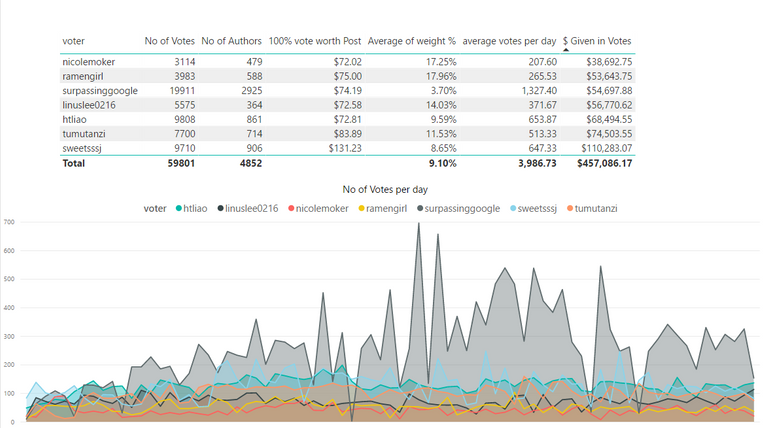Select the linuslee0216 dark legend dot
The image size is (768, 428).
click(220, 209)
